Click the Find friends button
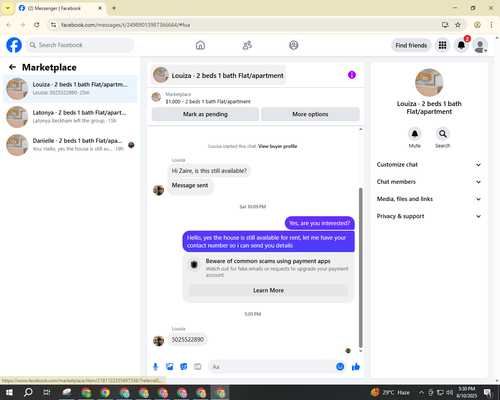Screen dimensions: 500x400 click(x=411, y=45)
